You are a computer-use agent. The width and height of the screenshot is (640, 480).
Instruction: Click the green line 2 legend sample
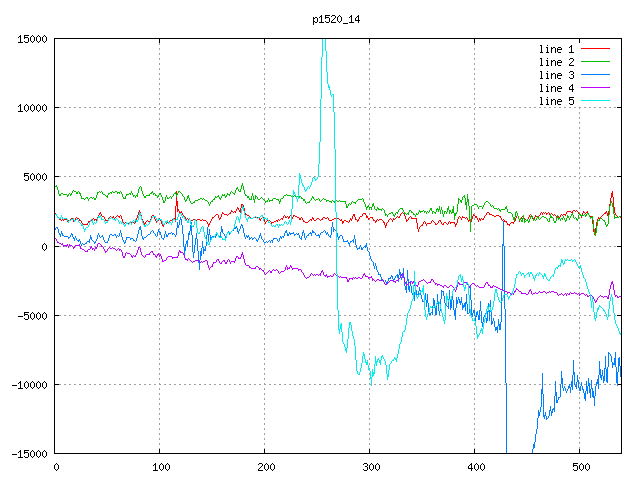click(597, 62)
